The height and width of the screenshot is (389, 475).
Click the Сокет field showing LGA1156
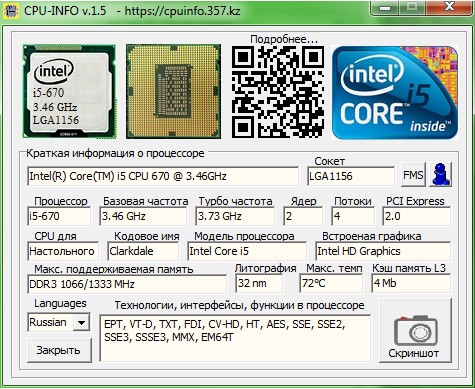click(351, 176)
